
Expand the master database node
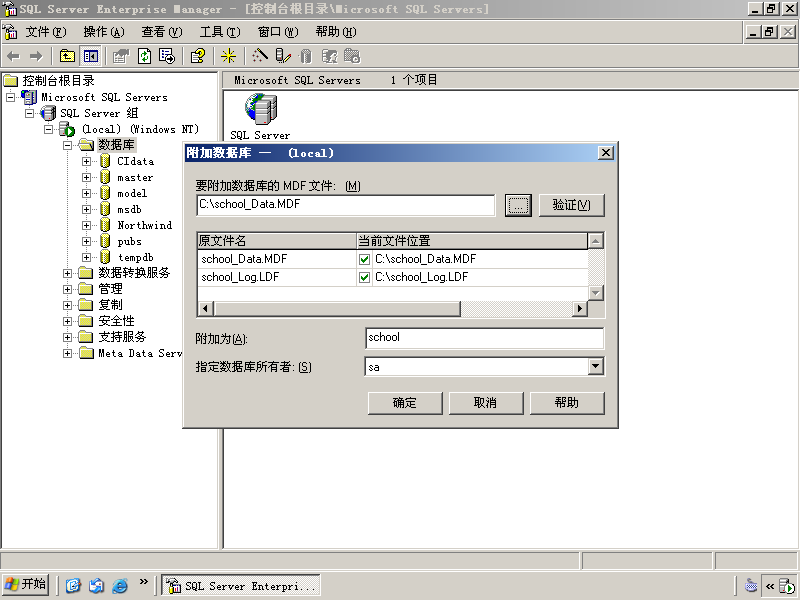(86, 178)
